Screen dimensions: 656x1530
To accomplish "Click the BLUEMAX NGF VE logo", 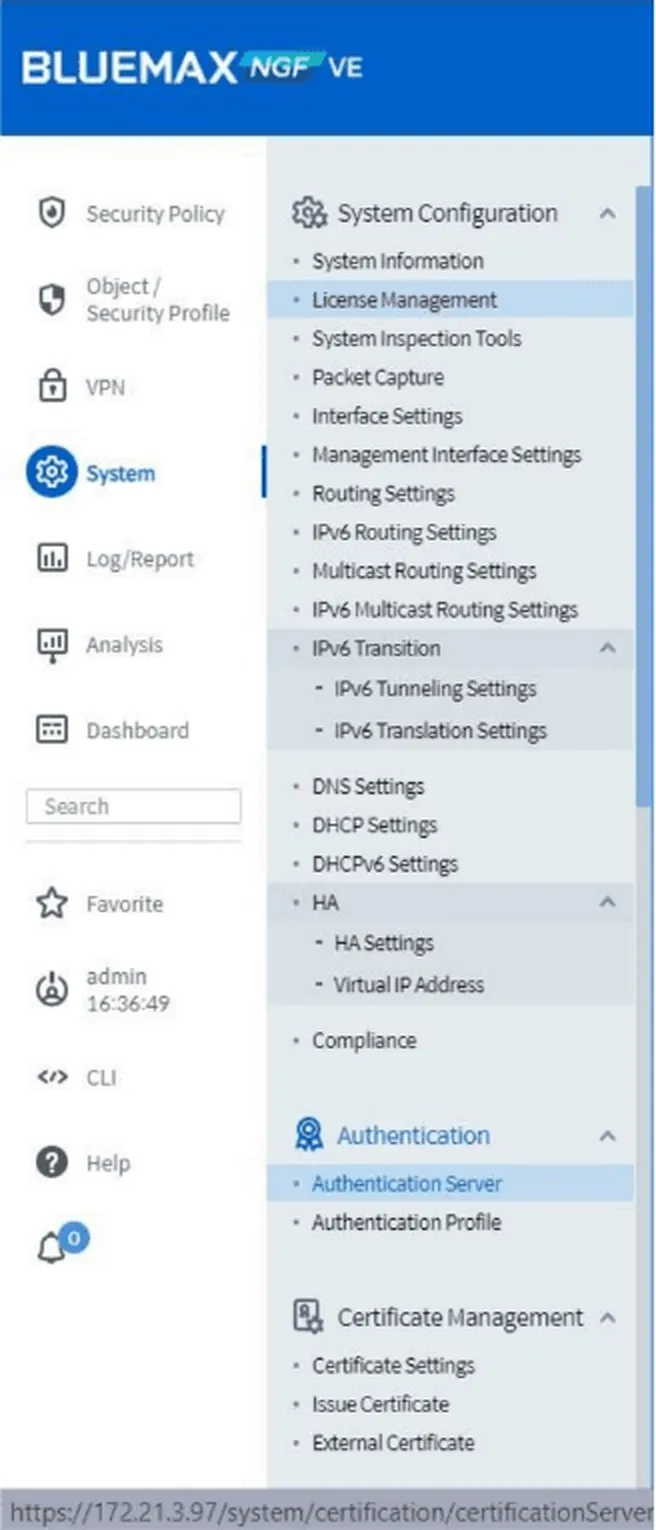I will pos(192,67).
